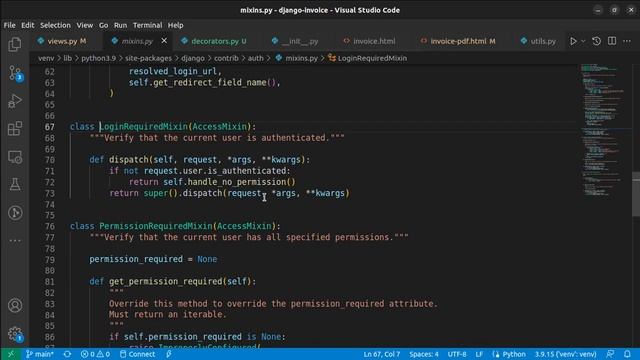The width and height of the screenshot is (640, 360).
Task: Click Connect in status bar
Action: [x=137, y=354]
